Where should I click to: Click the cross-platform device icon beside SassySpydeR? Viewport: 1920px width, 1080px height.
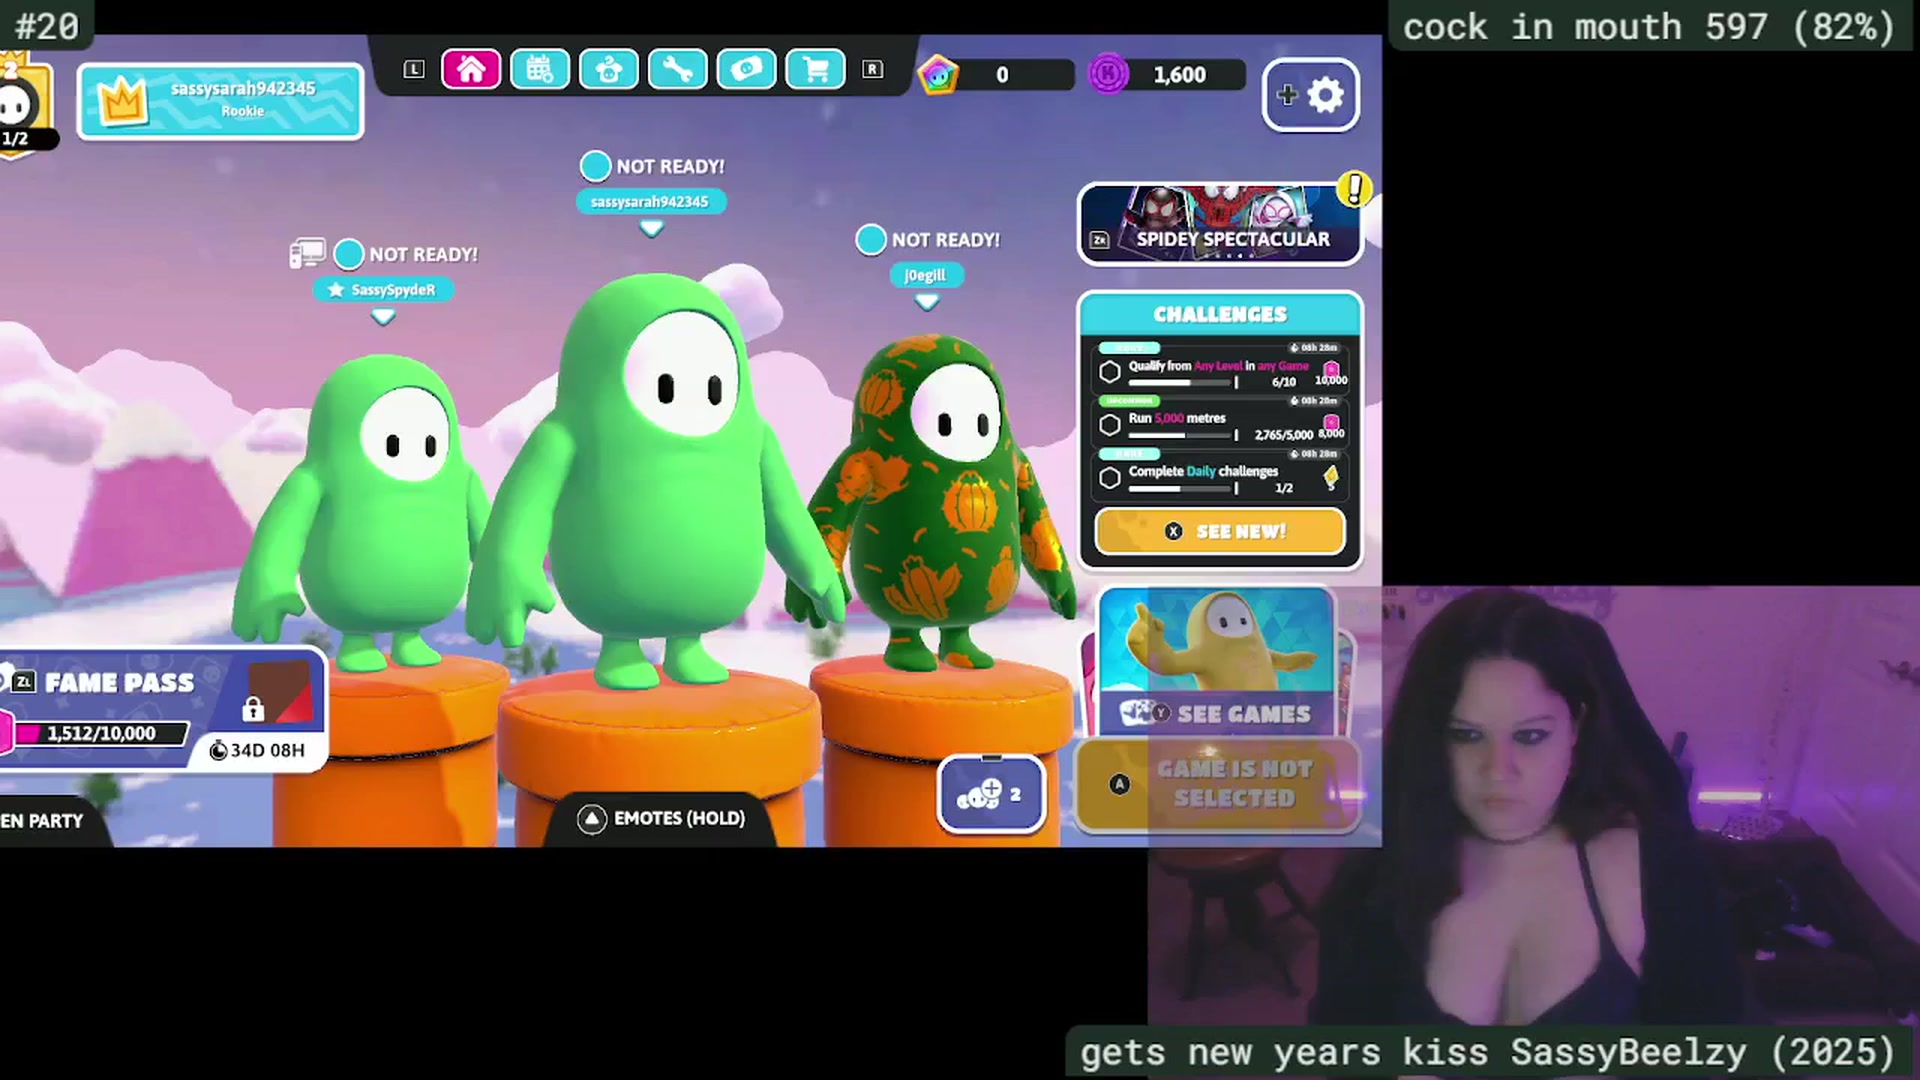(x=307, y=253)
